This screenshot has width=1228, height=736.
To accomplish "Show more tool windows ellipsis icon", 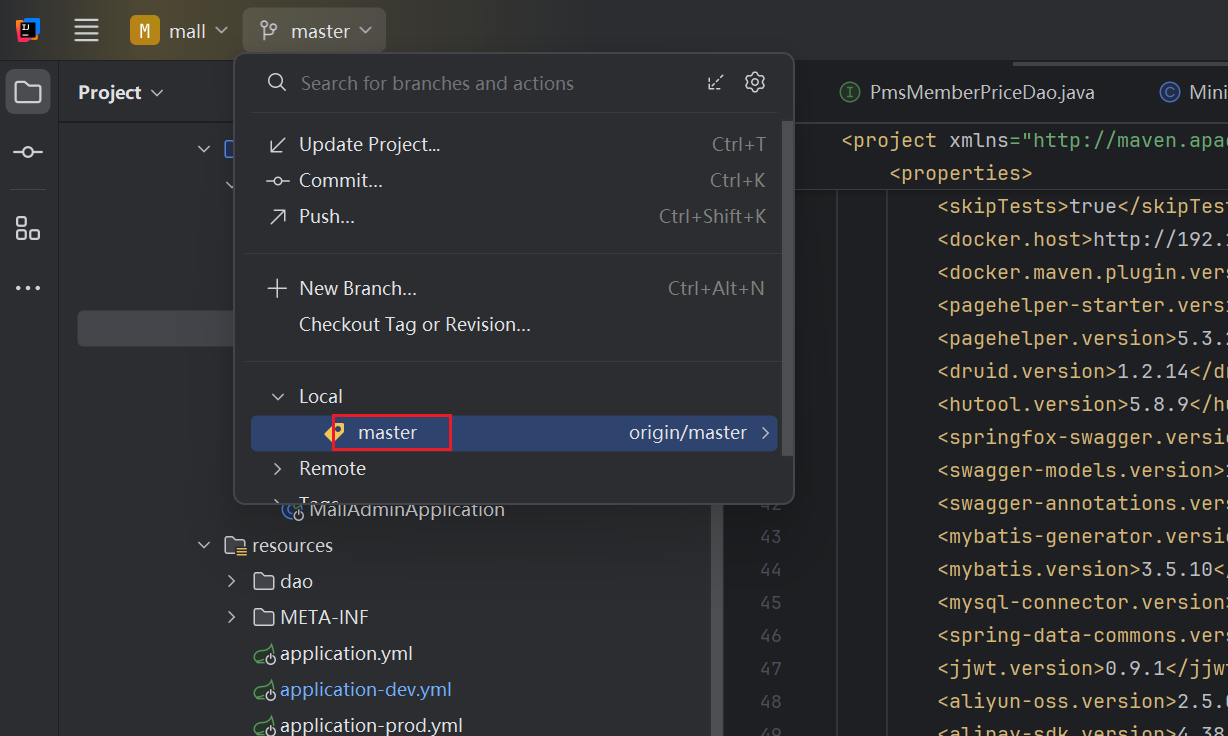I will point(28,288).
